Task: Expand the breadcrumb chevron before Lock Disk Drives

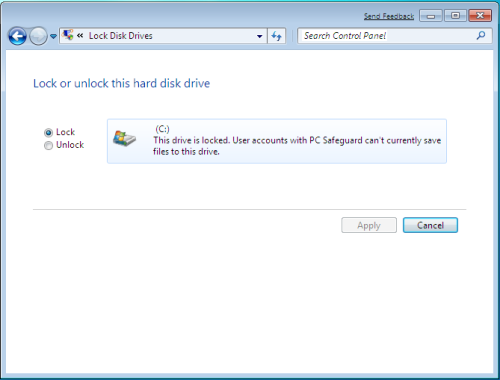Action: click(x=80, y=35)
